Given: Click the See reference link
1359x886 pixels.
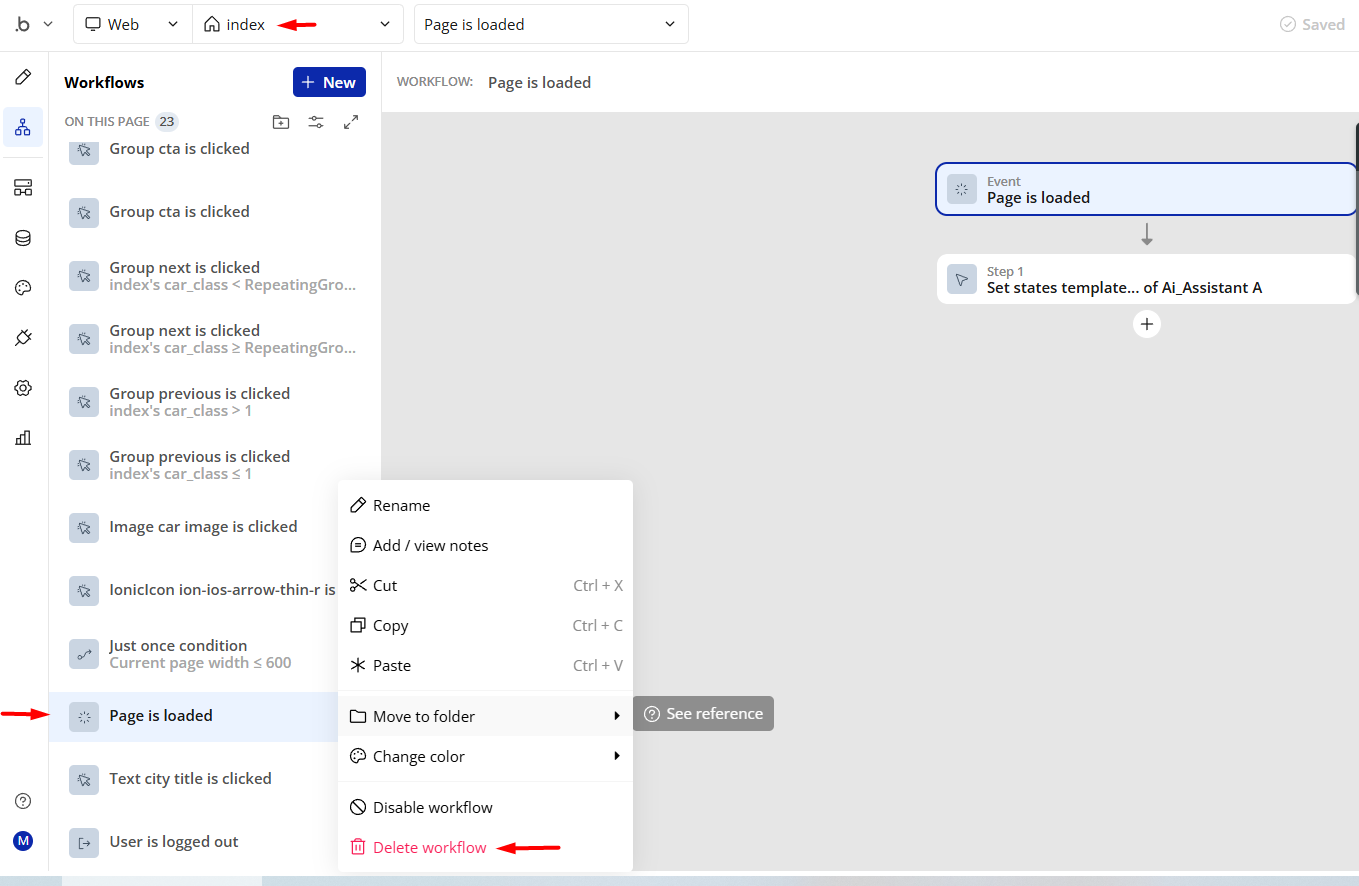Looking at the screenshot, I should point(704,713).
